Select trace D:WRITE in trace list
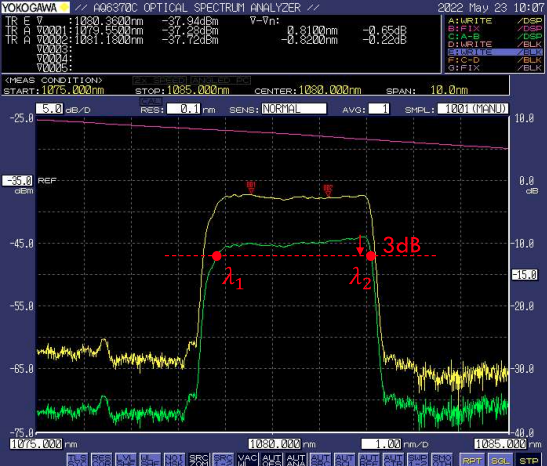Image resolution: width=547 pixels, height=466 pixels. coord(495,44)
